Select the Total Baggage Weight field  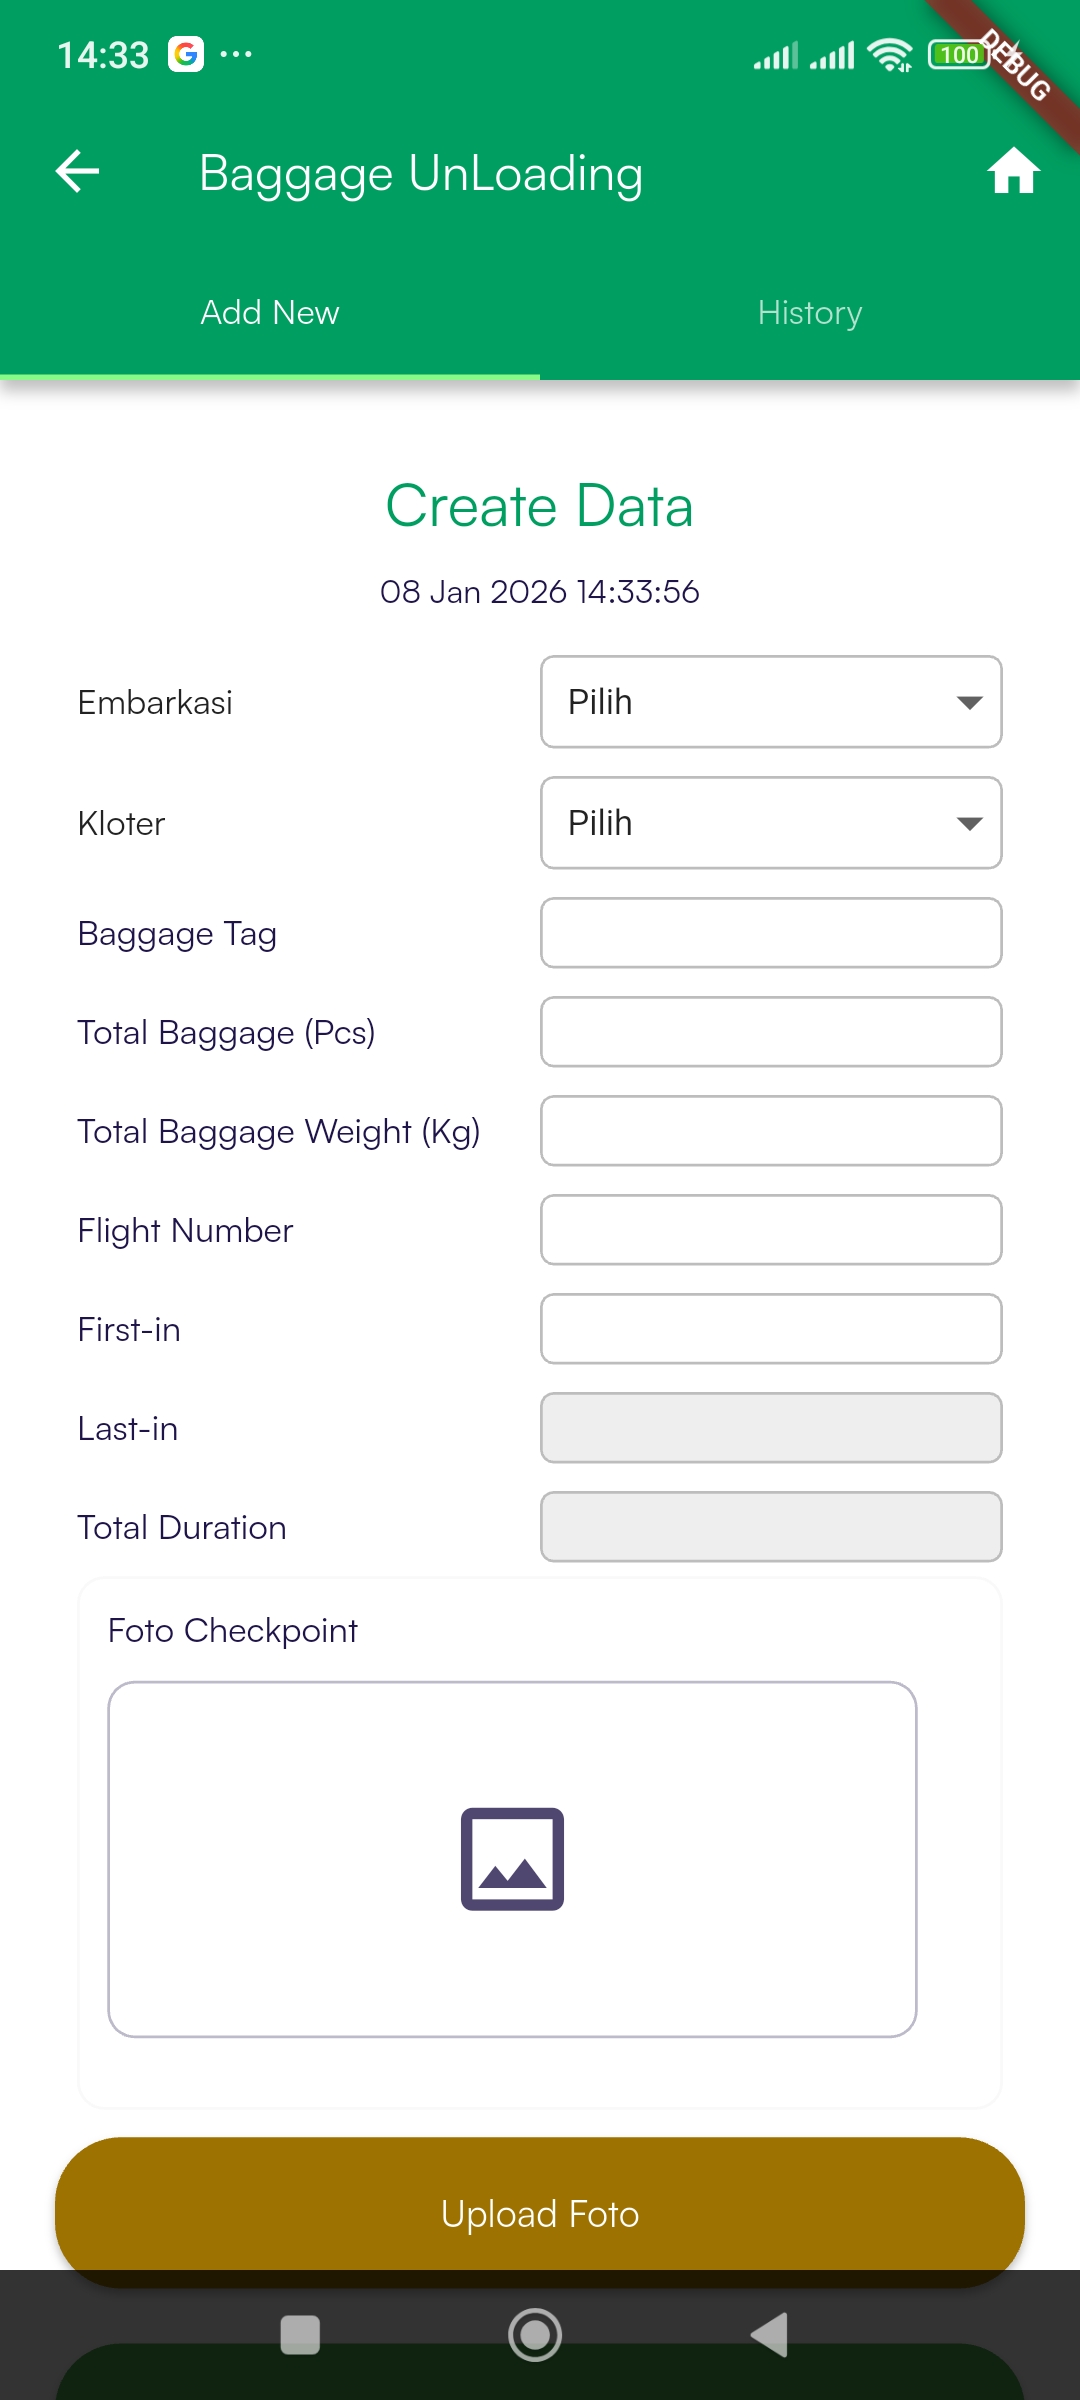771,1131
